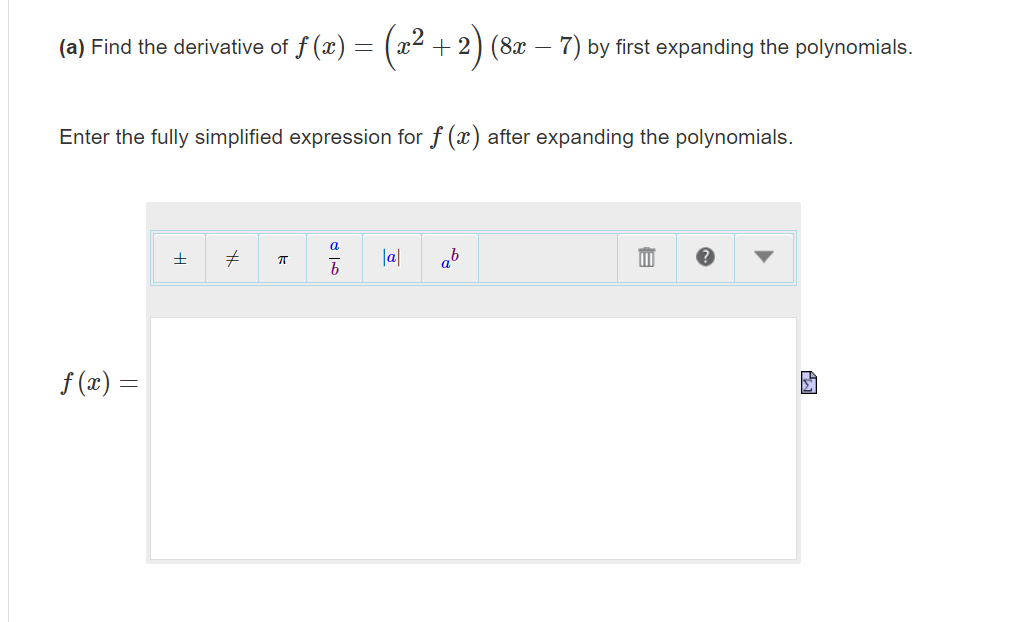
Task: Insert the plus-minus symbol
Action: point(178,257)
